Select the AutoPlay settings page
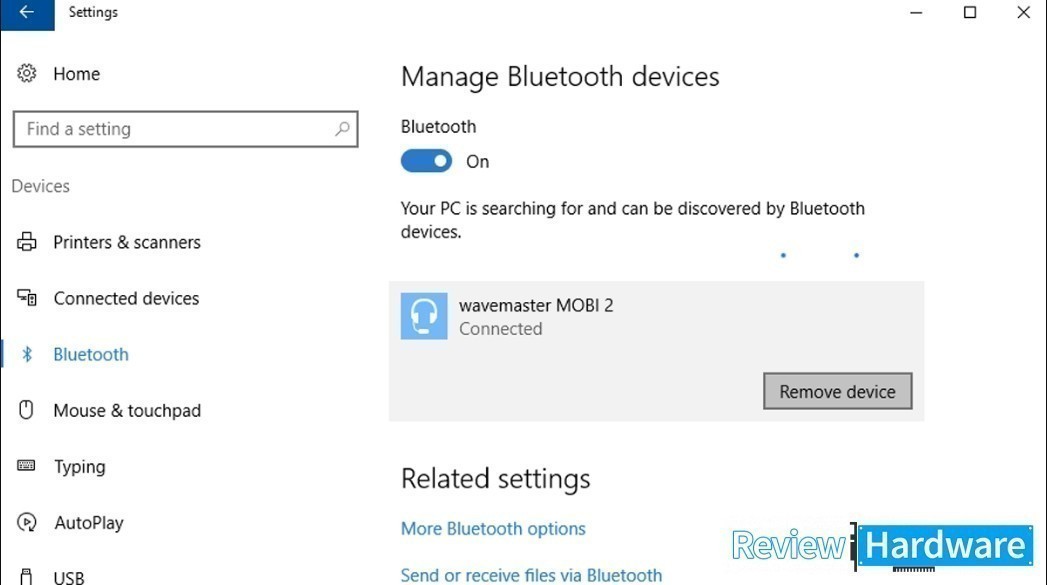Screen dimensions: 1047x585 pyautogui.click(x=89, y=522)
